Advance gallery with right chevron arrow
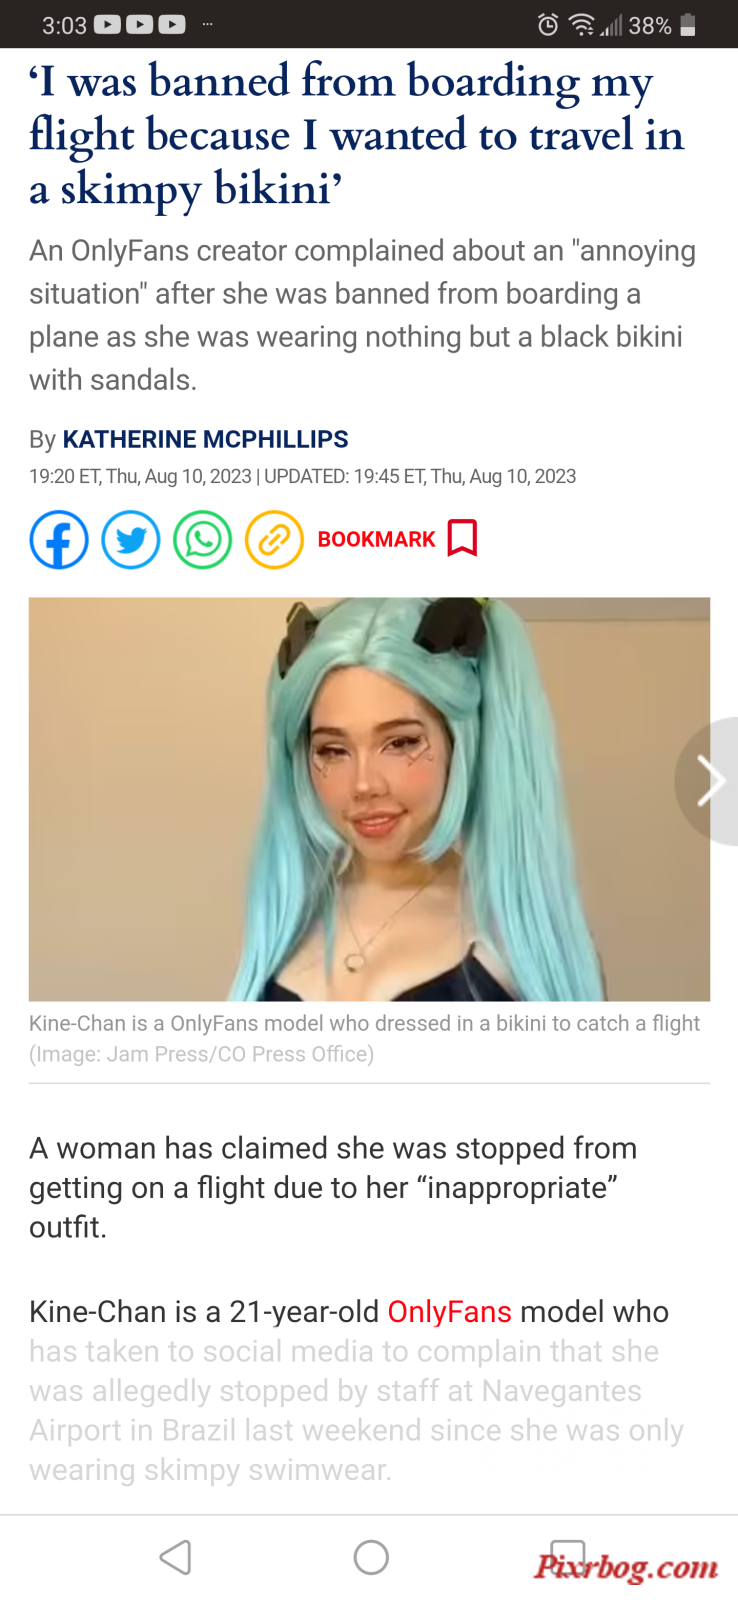This screenshot has height=1600, width=738. click(710, 781)
